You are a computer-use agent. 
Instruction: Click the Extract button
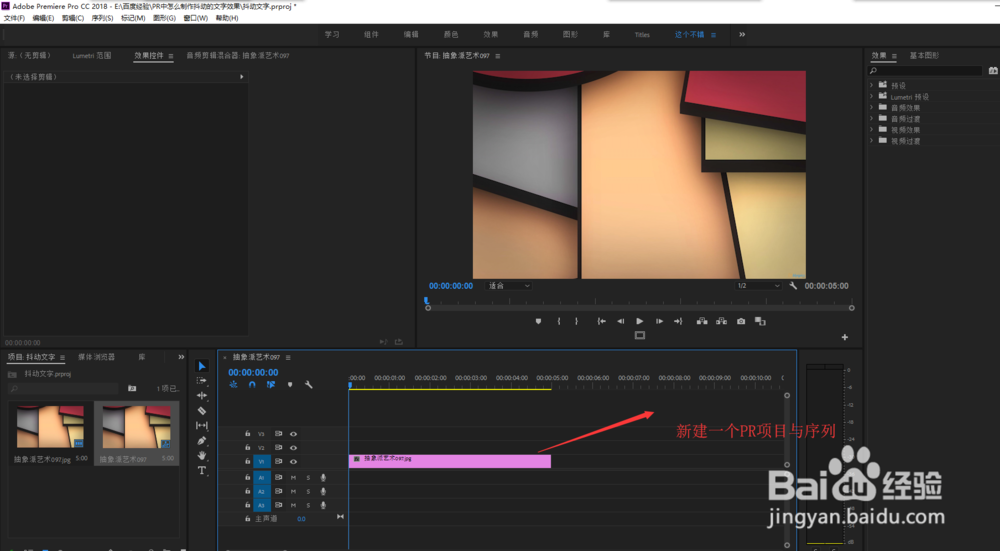click(721, 321)
